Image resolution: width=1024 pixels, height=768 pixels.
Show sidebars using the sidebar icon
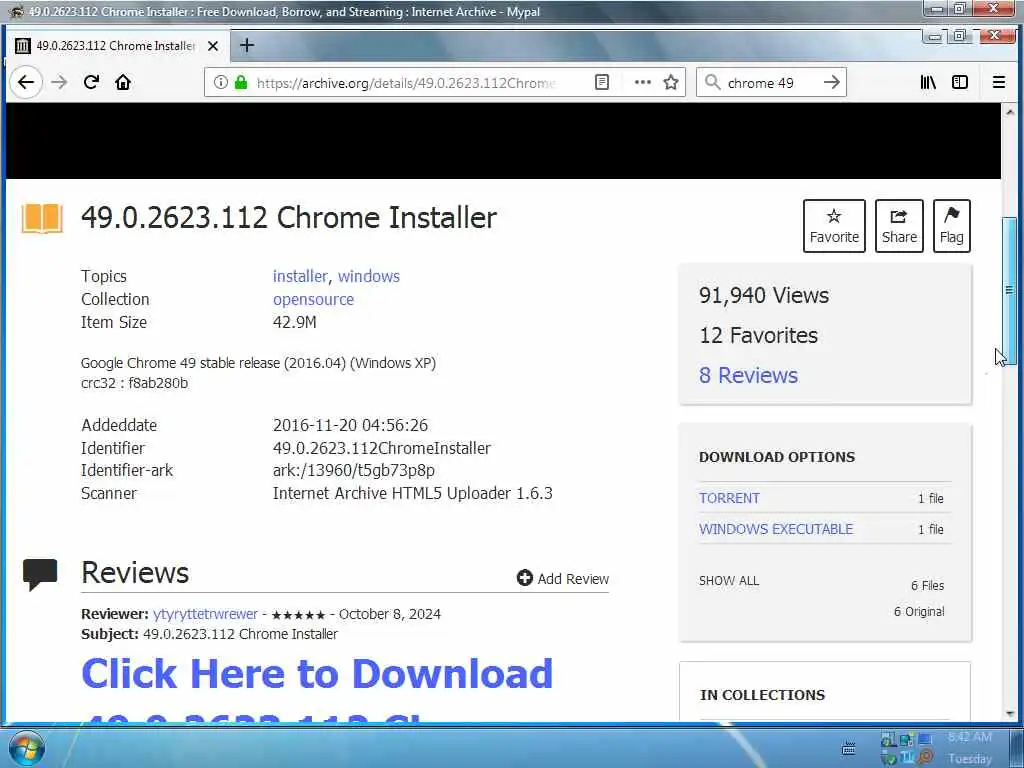click(960, 82)
